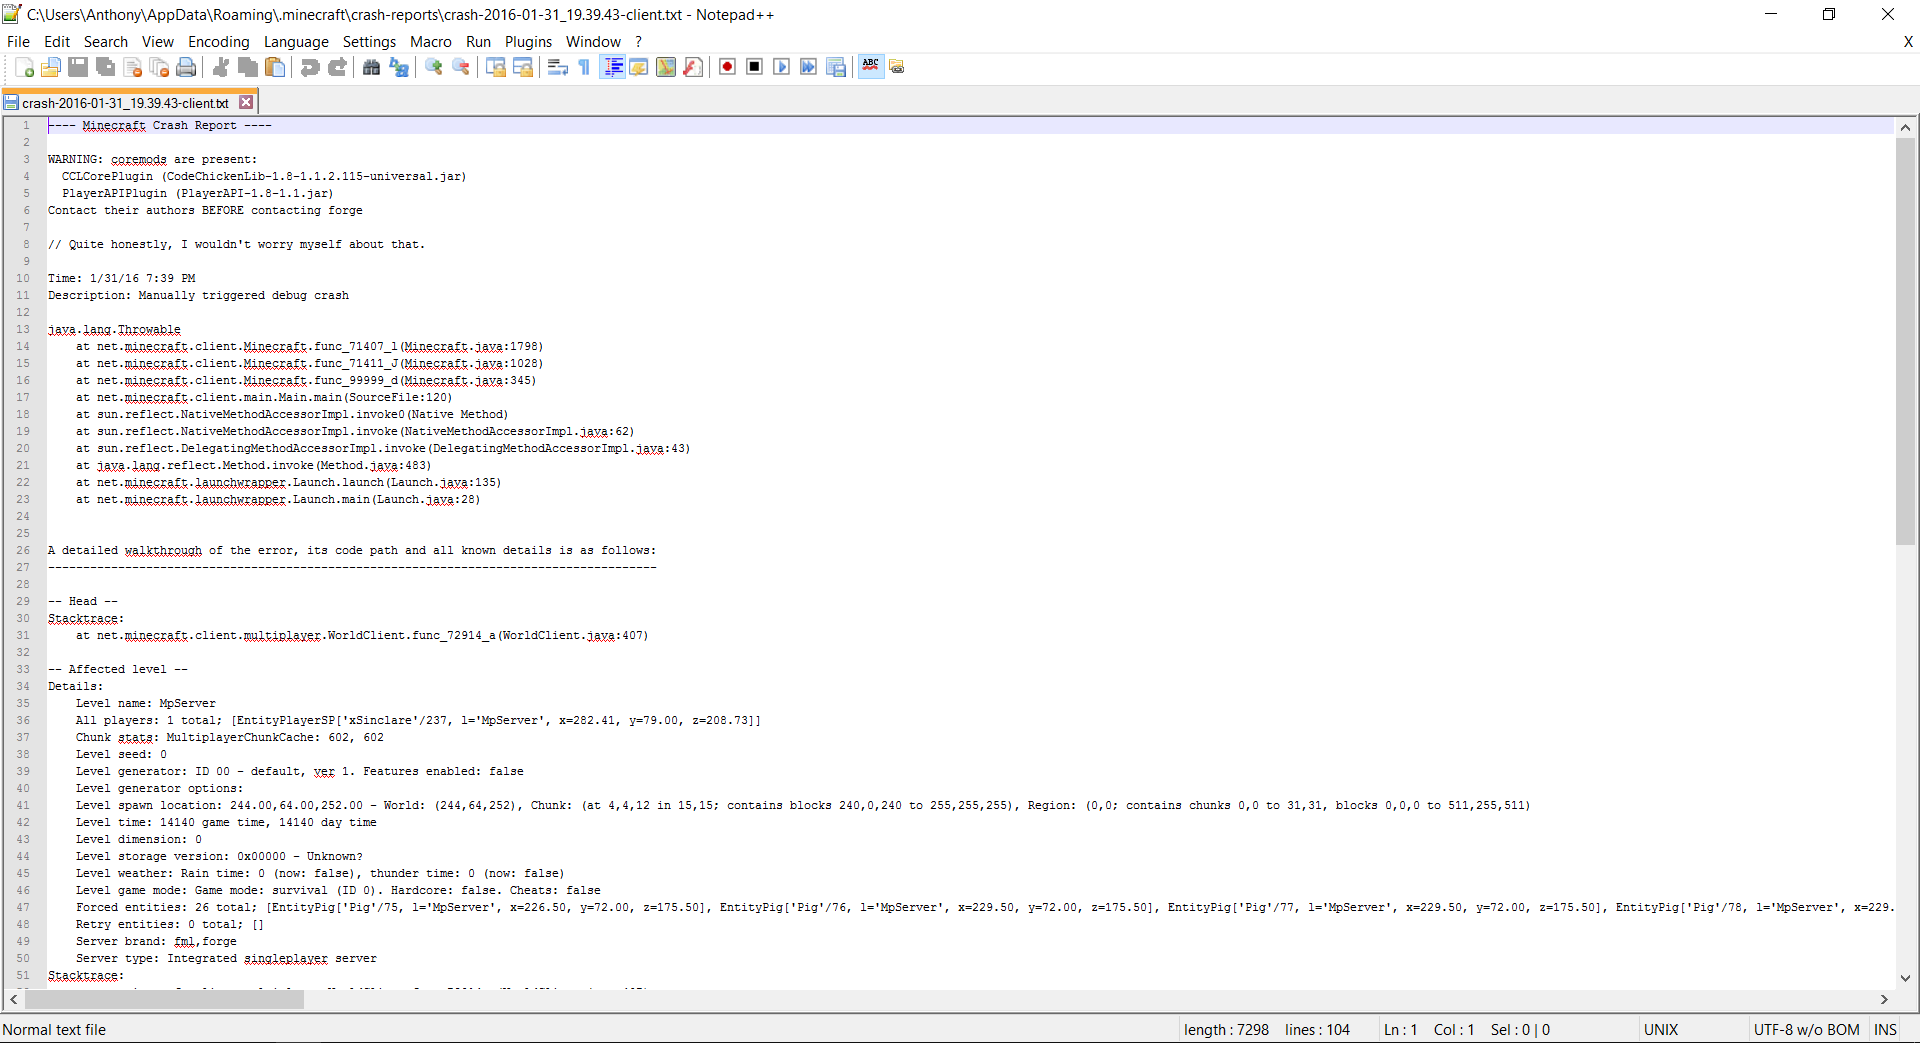Image resolution: width=1920 pixels, height=1043 pixels.
Task: Toggle the spell check ABC icon
Action: click(871, 67)
